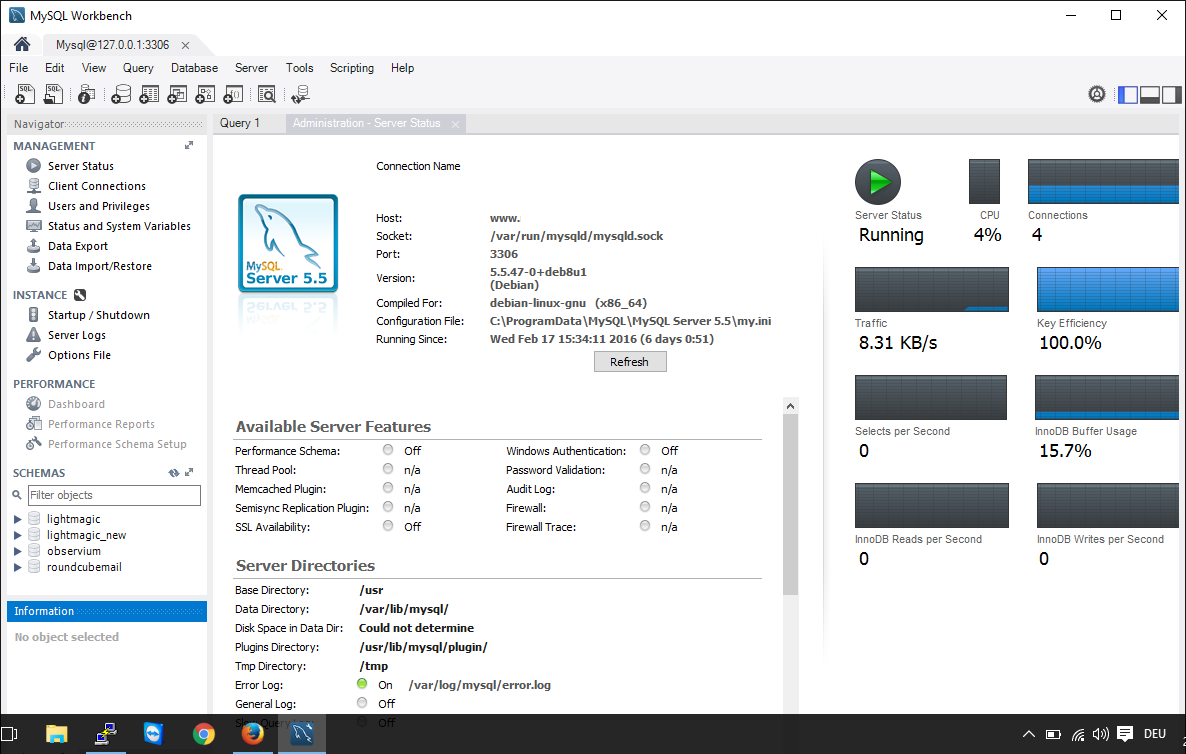Open the File menu
Image resolution: width=1186 pixels, height=754 pixels.
[18, 68]
